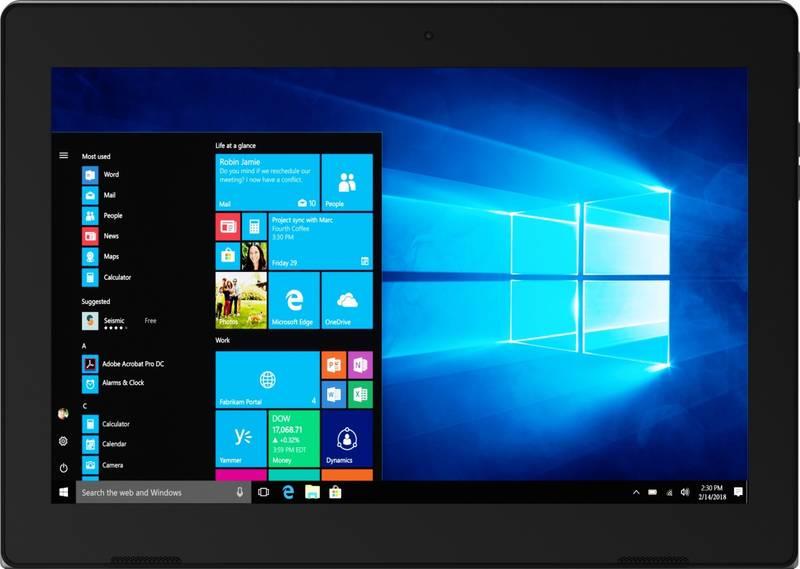Open the Excel tile
Image resolution: width=800 pixels, height=569 pixels.
pos(360,394)
